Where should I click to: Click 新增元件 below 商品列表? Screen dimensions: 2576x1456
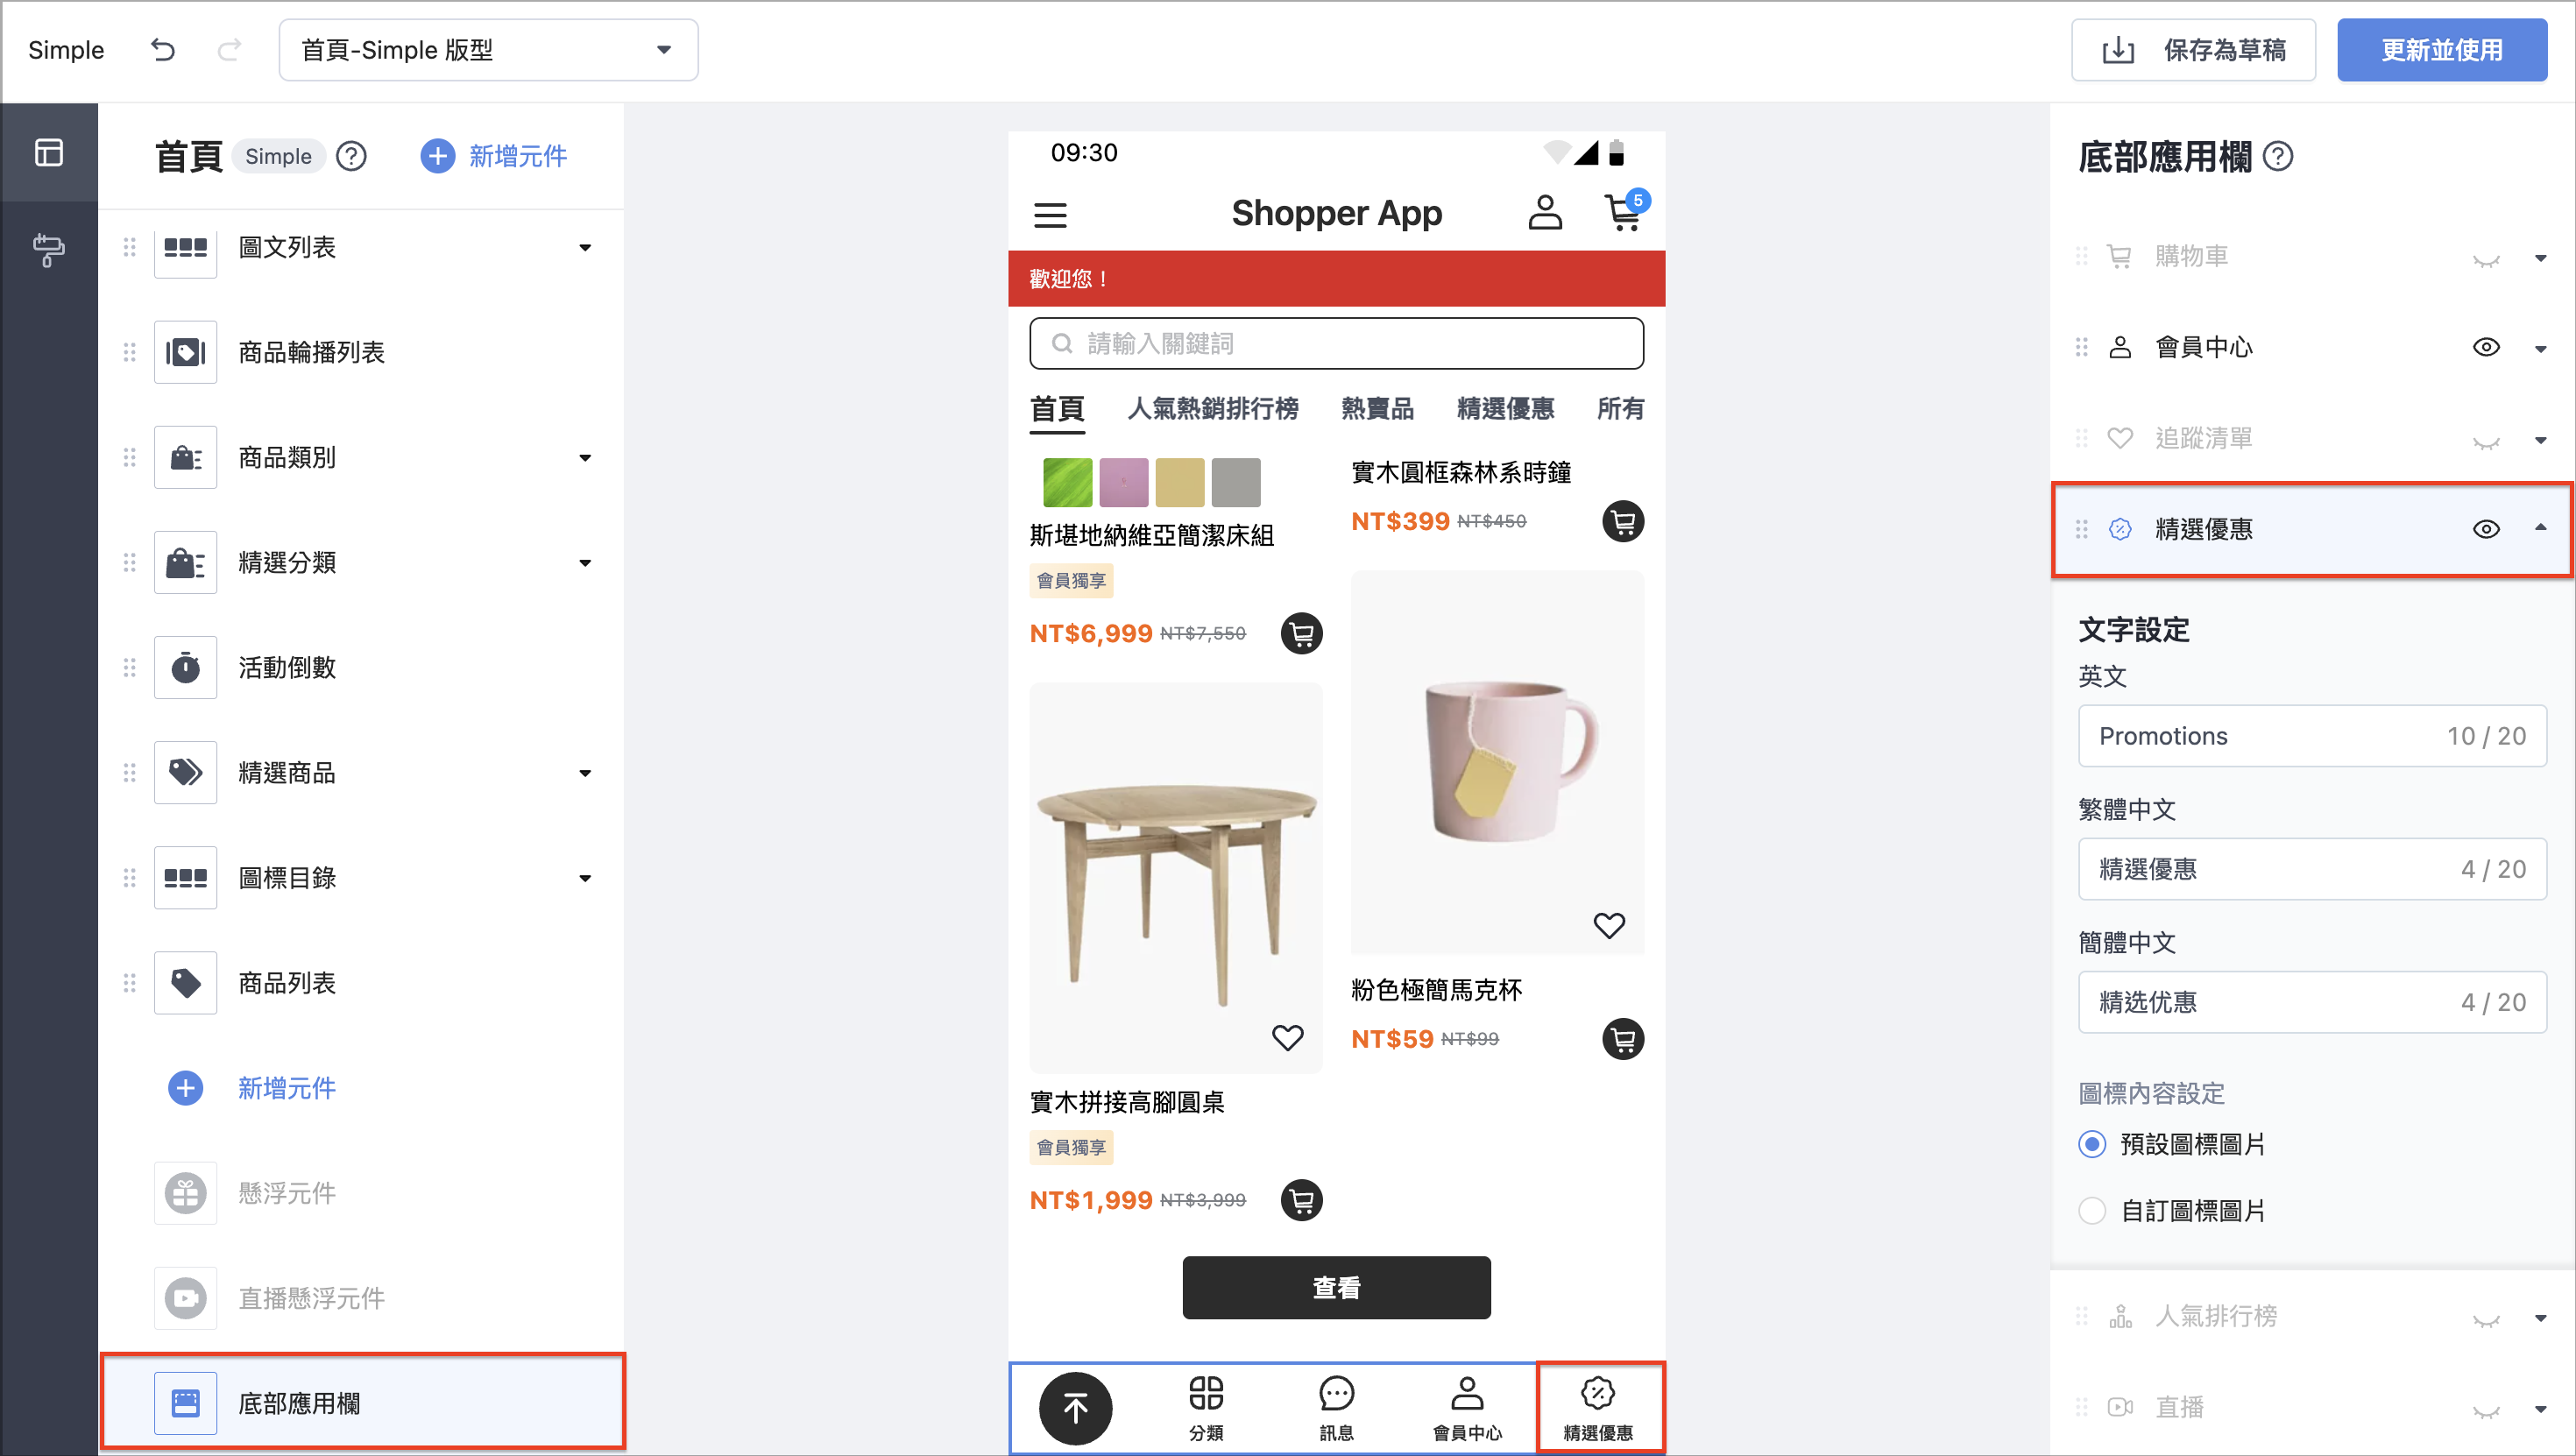252,1088
